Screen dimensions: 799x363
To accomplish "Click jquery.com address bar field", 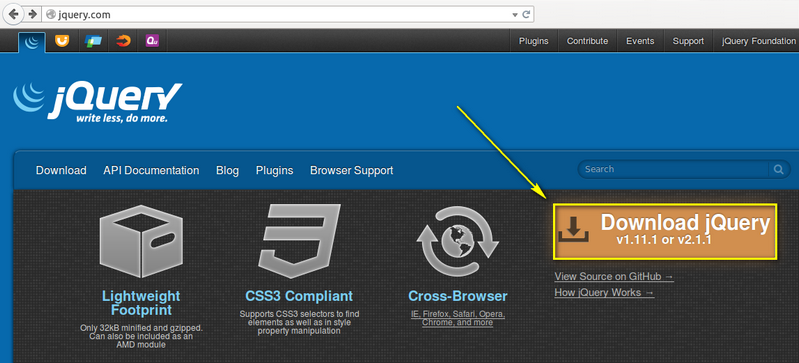I will point(288,15).
